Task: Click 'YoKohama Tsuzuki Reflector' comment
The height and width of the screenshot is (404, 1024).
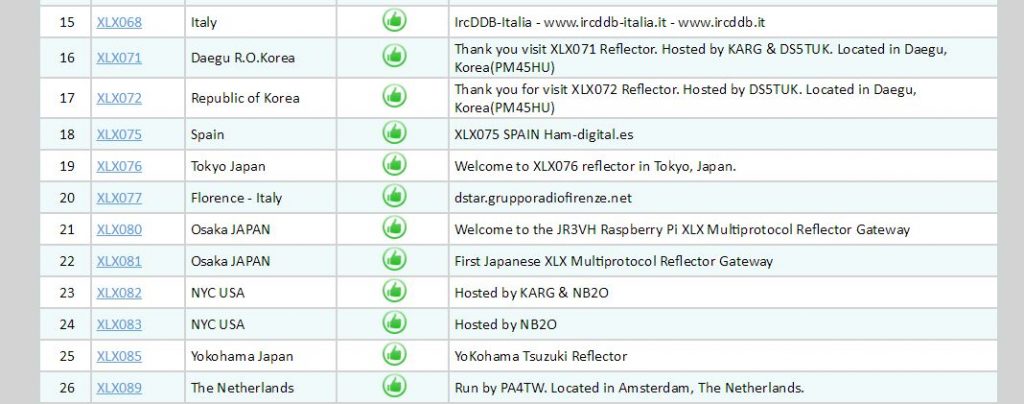Action: point(541,356)
